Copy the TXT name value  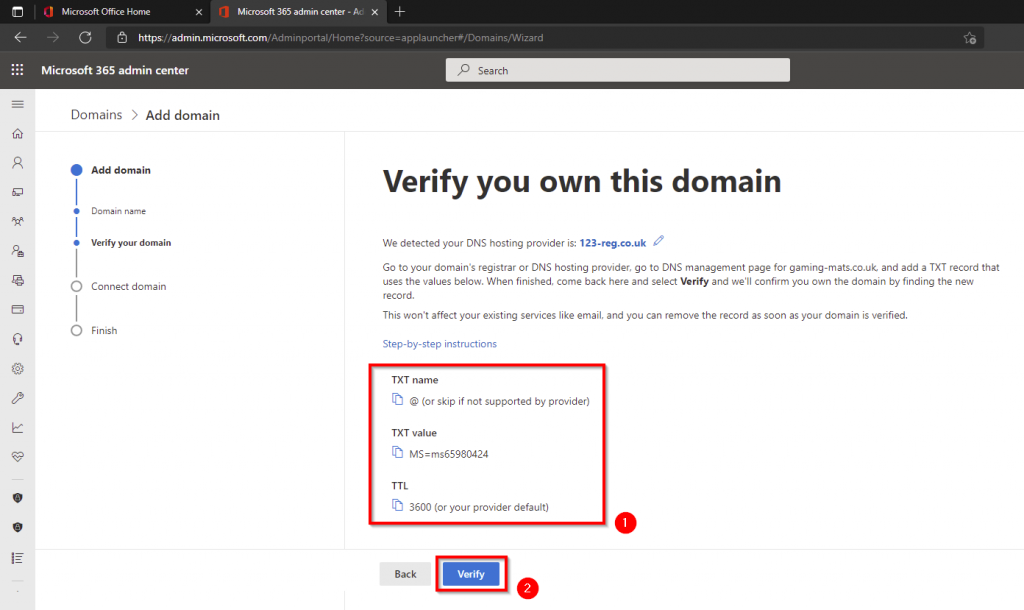397,399
